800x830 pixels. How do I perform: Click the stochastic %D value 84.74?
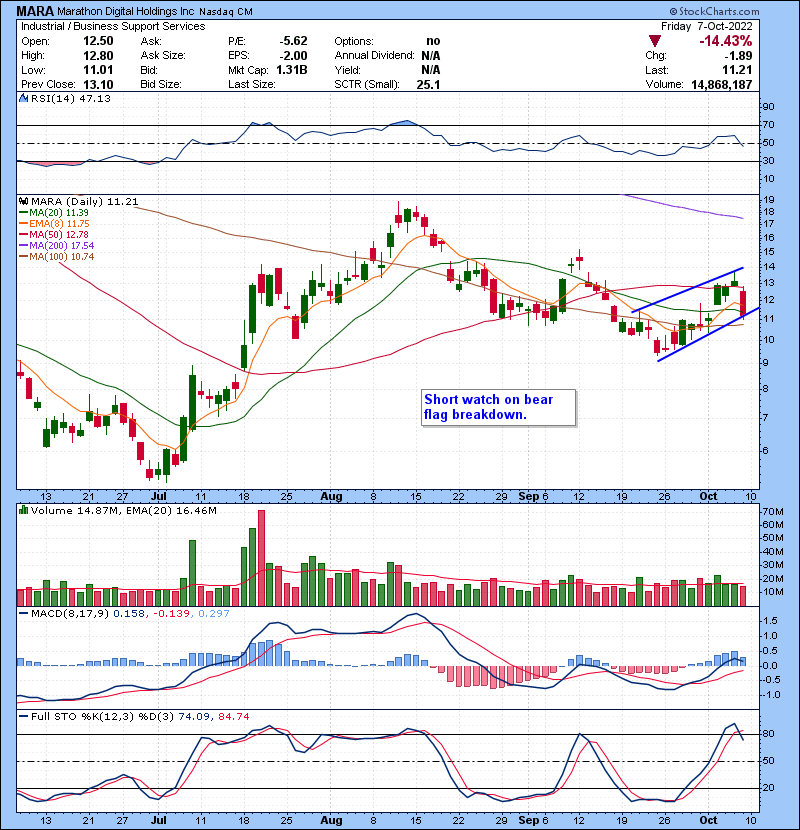(x=233, y=717)
